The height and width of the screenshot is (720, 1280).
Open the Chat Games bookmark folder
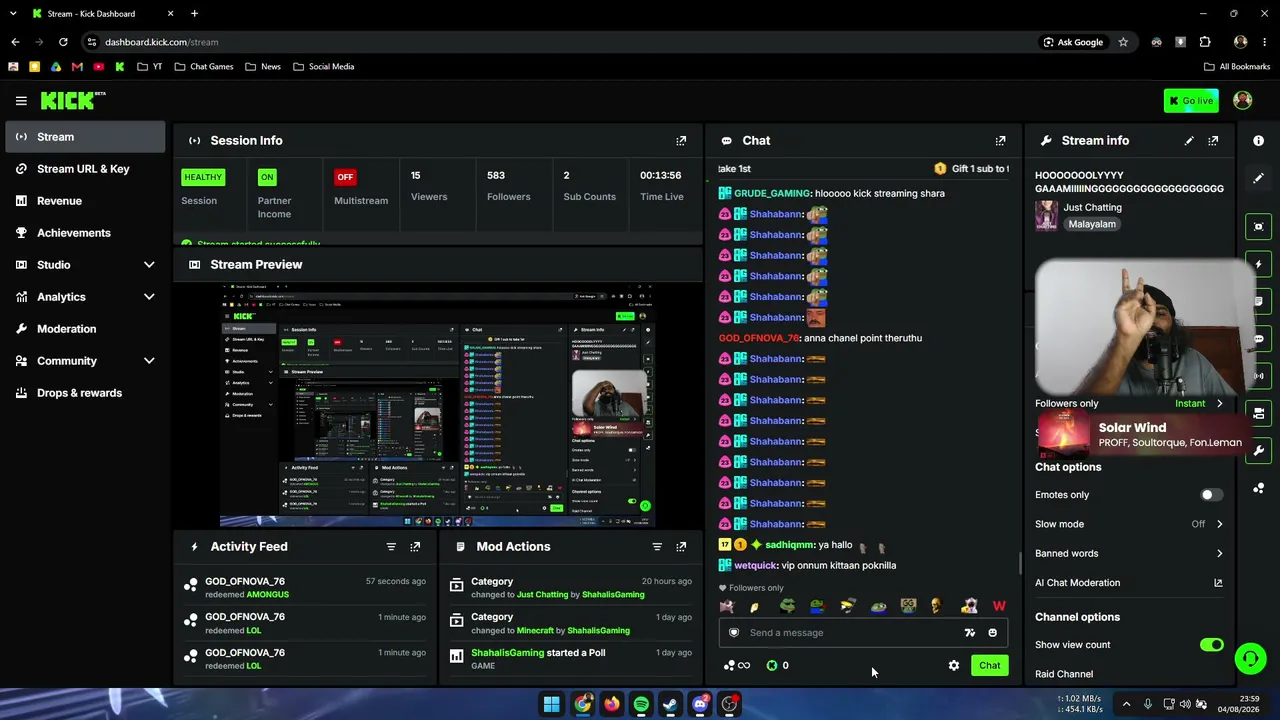tap(203, 67)
